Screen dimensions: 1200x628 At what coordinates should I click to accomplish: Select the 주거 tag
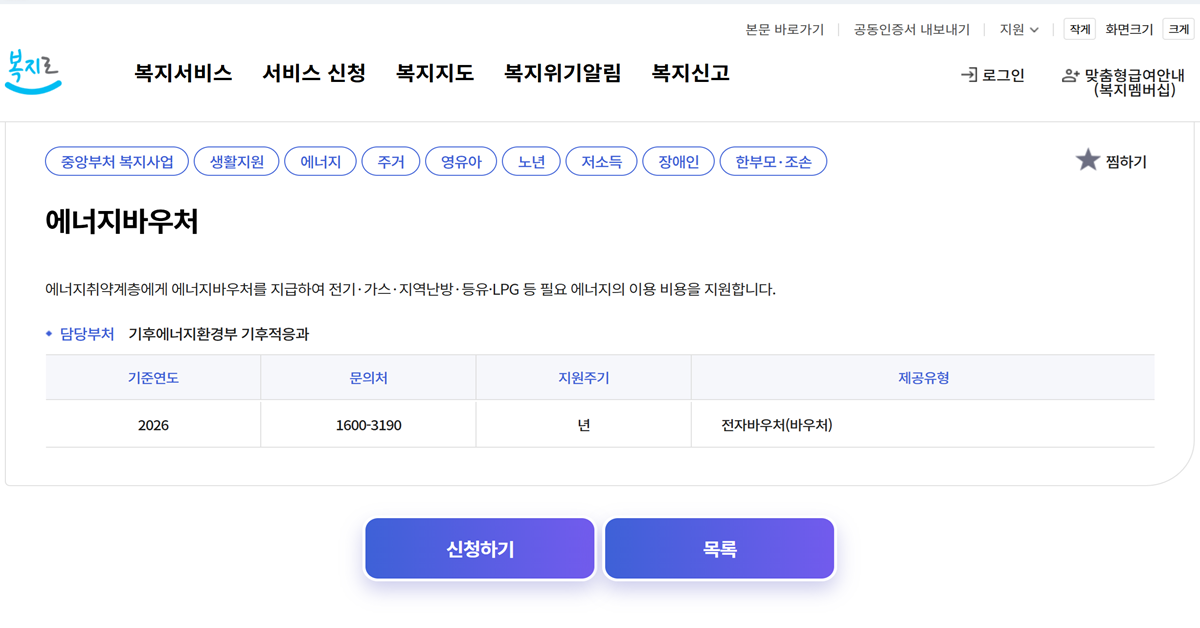tap(391, 161)
